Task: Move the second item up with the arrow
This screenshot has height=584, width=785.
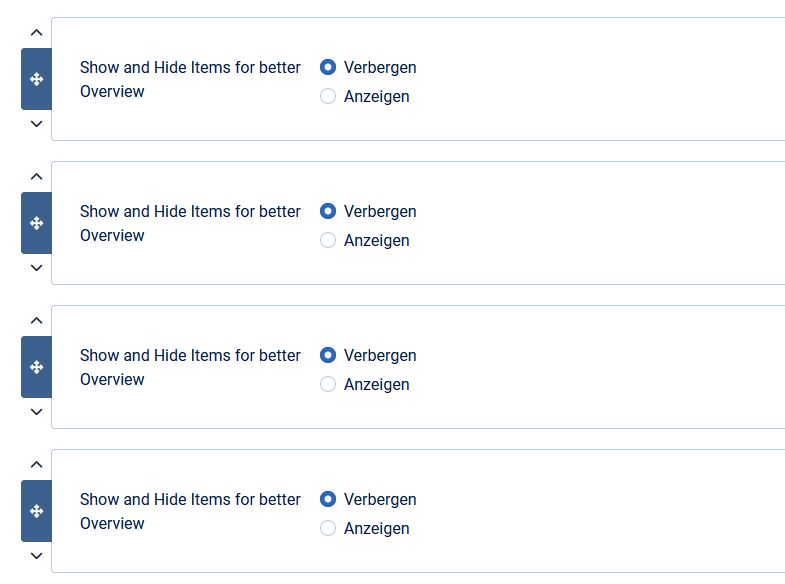Action: pos(36,177)
